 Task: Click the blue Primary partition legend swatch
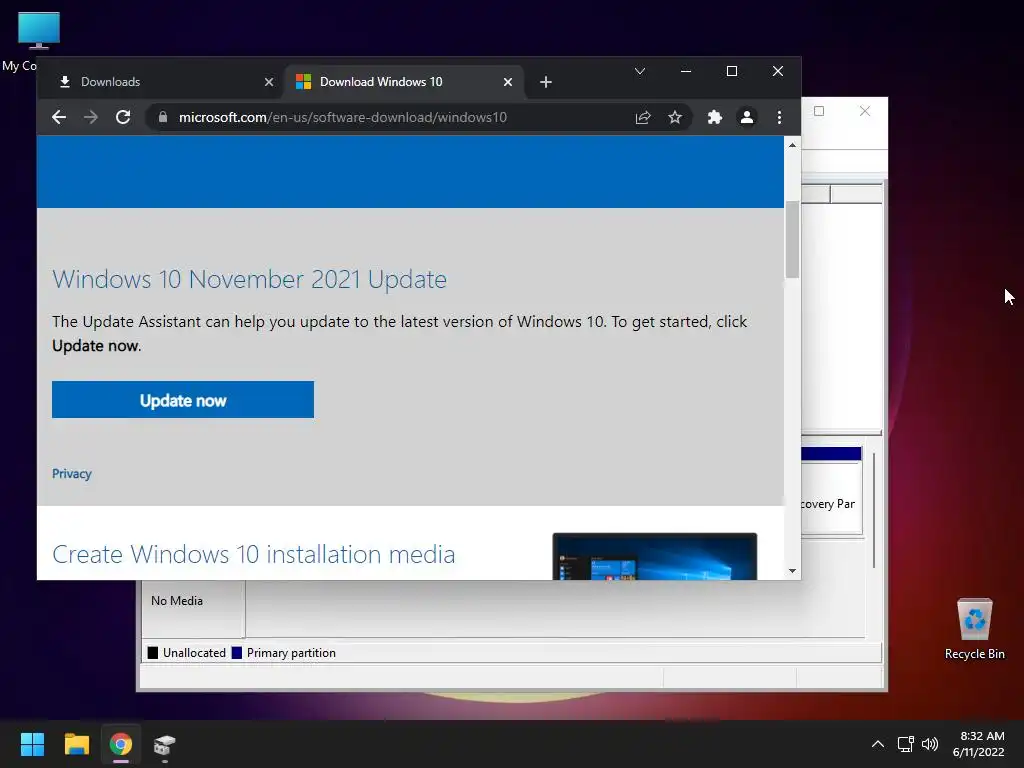click(x=237, y=653)
